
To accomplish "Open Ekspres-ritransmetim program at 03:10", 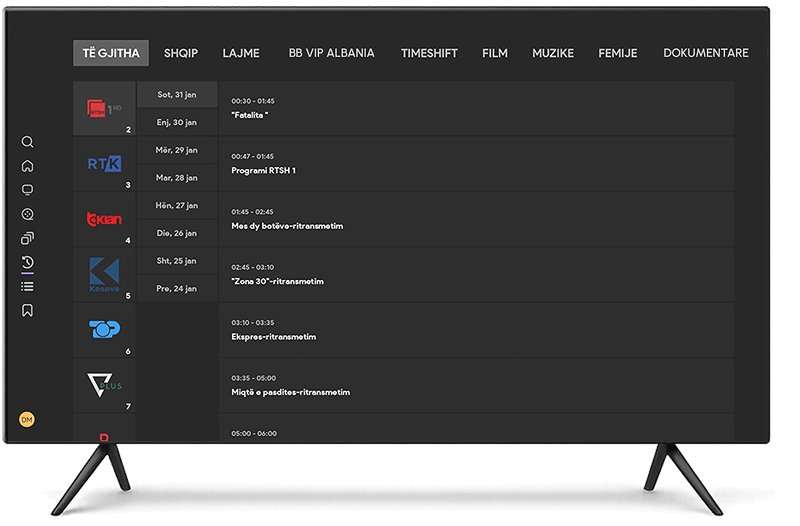I will pyautogui.click(x=476, y=330).
